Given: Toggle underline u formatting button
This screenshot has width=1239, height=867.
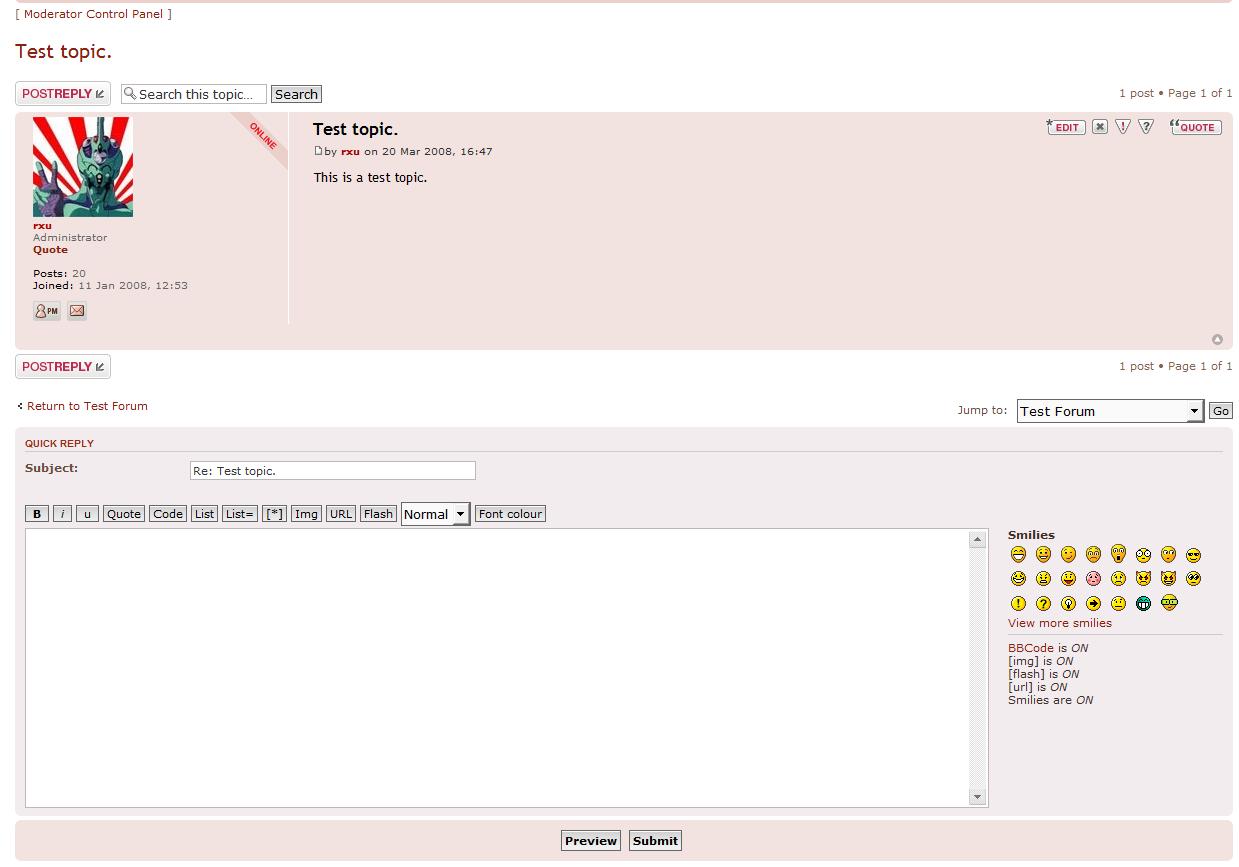Looking at the screenshot, I should [87, 514].
